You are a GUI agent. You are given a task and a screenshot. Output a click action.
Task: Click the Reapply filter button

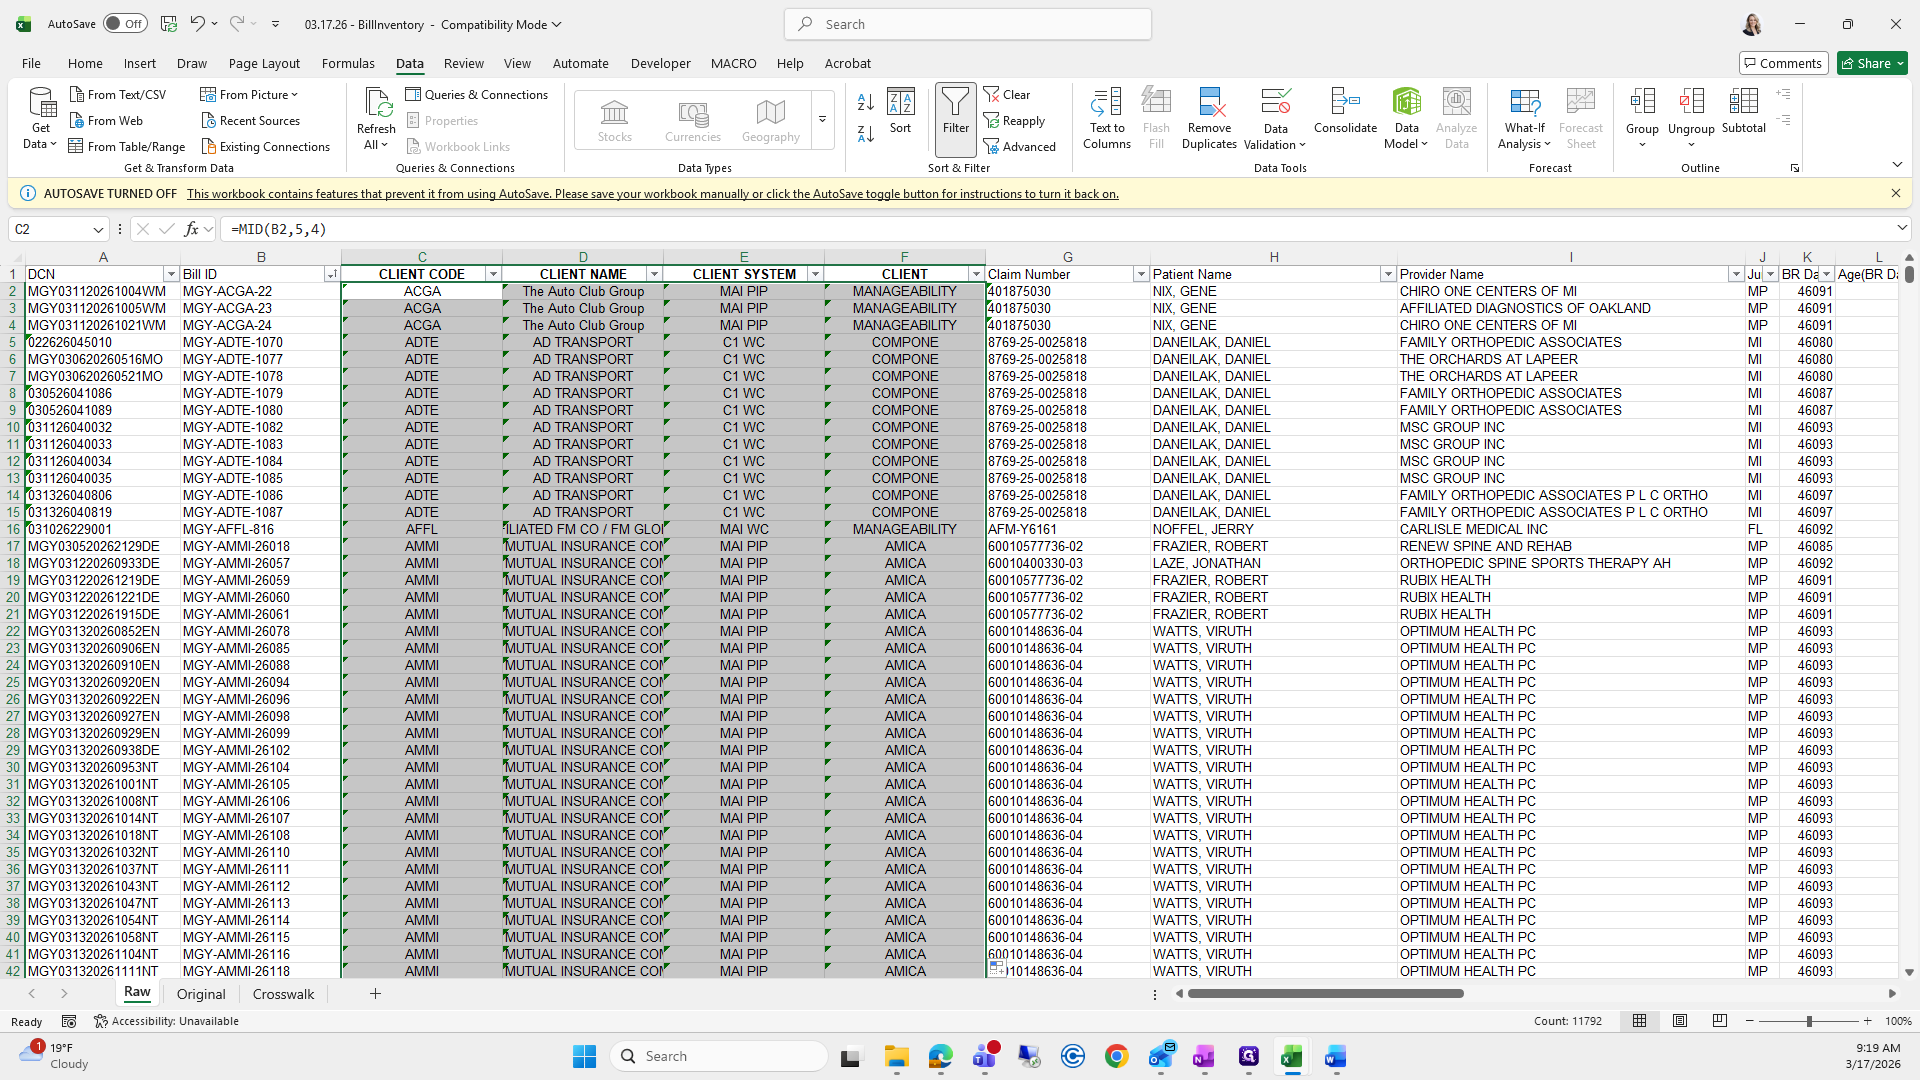coord(1014,121)
